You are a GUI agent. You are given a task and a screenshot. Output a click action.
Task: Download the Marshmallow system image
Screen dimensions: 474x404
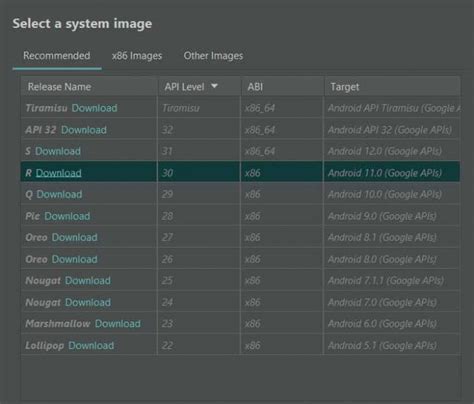[118, 323]
